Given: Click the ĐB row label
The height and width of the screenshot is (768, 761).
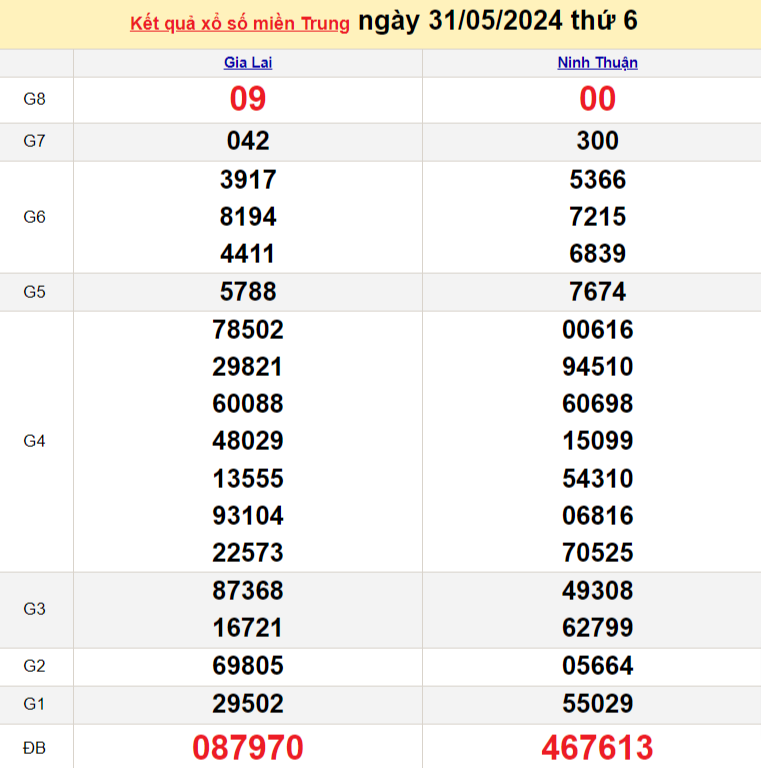Looking at the screenshot, I should tap(35, 747).
